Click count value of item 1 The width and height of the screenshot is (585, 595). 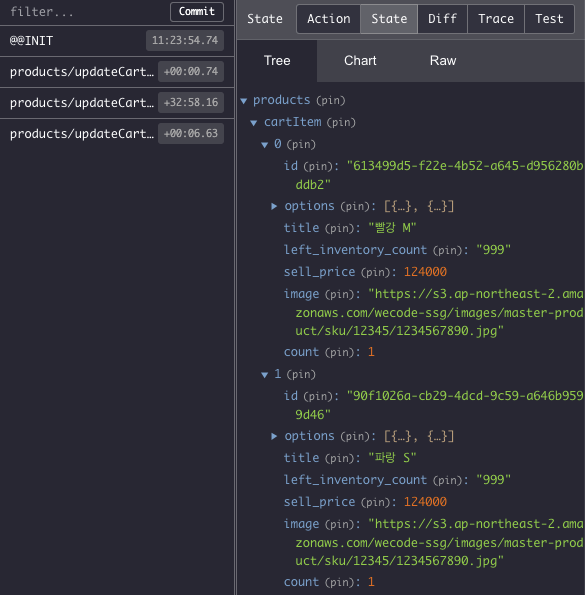(371, 582)
